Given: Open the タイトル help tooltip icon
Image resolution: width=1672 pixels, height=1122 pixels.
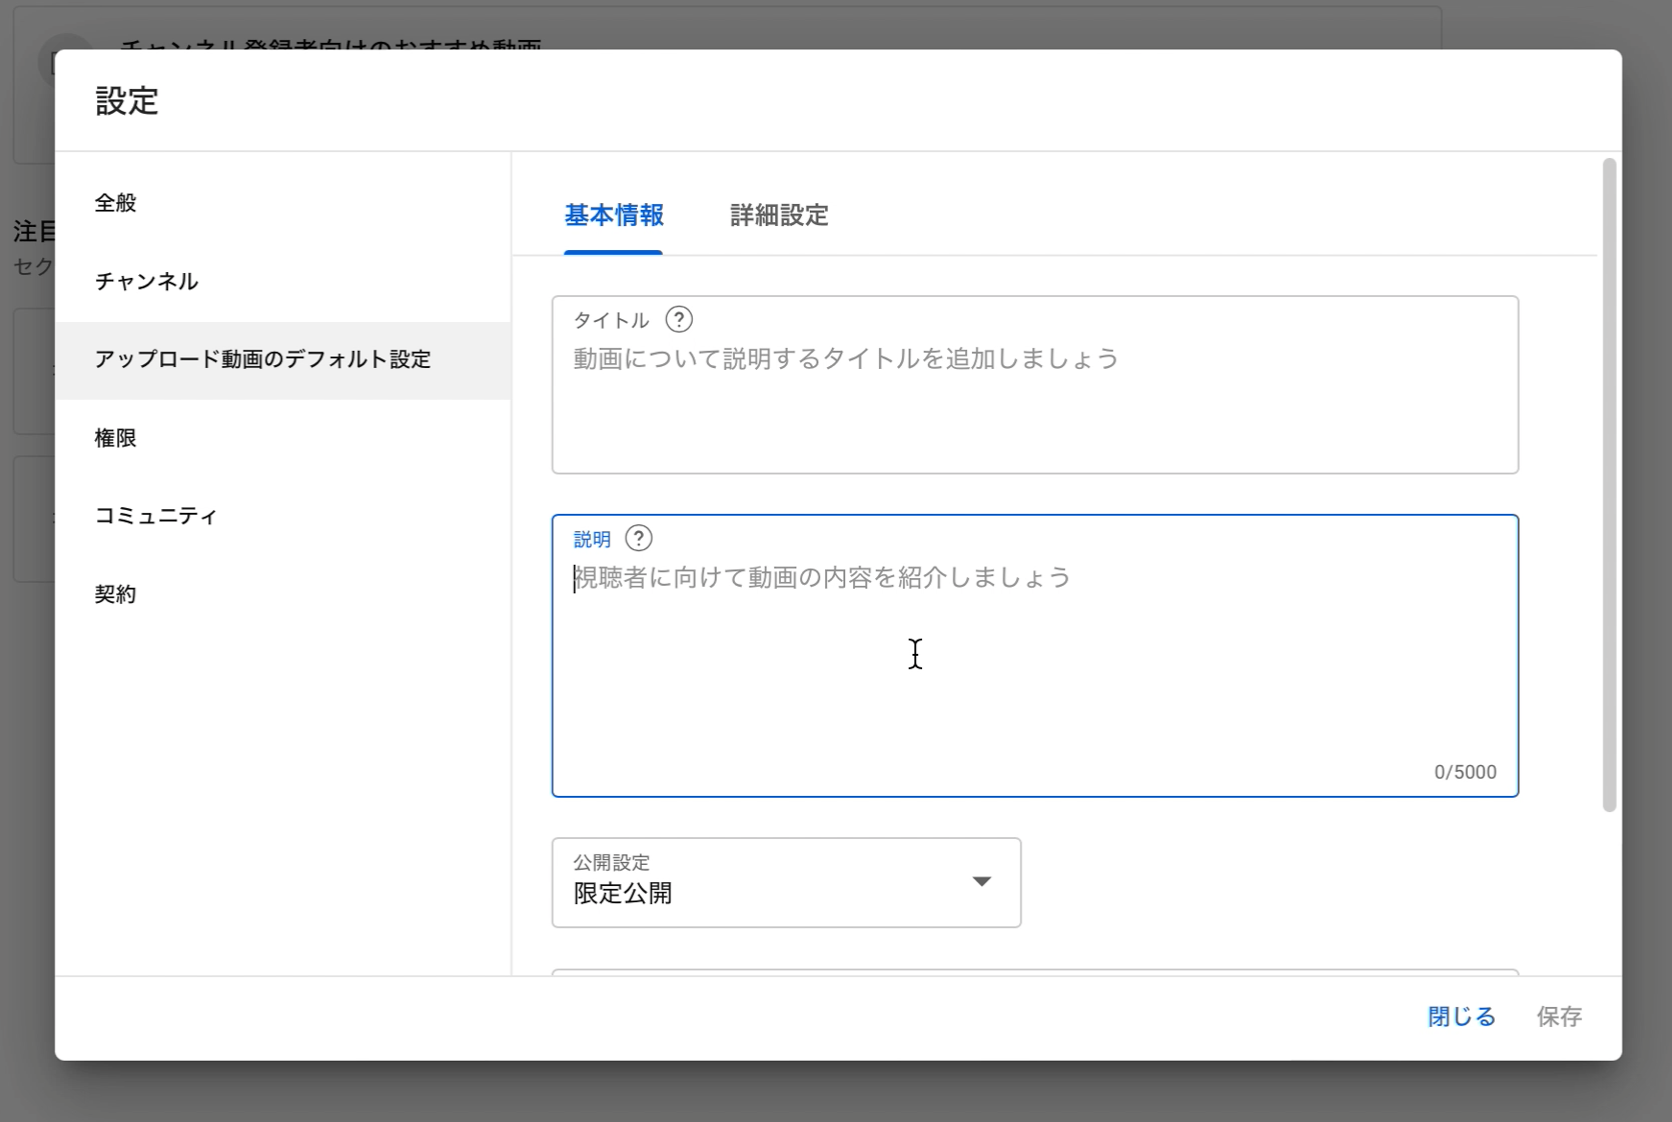Looking at the screenshot, I should click(680, 320).
